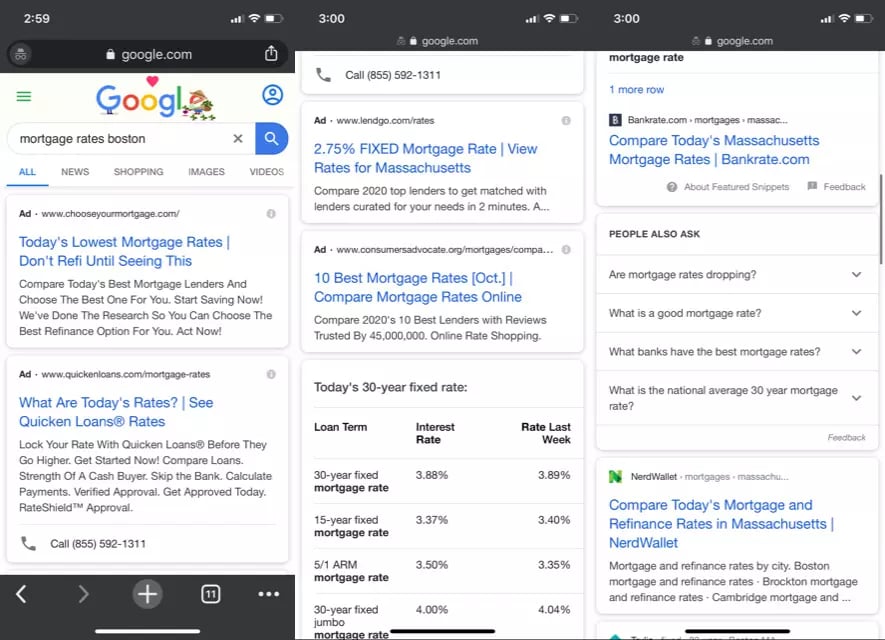
Task: Tap the blue magnifier search button
Action: click(x=271, y=138)
